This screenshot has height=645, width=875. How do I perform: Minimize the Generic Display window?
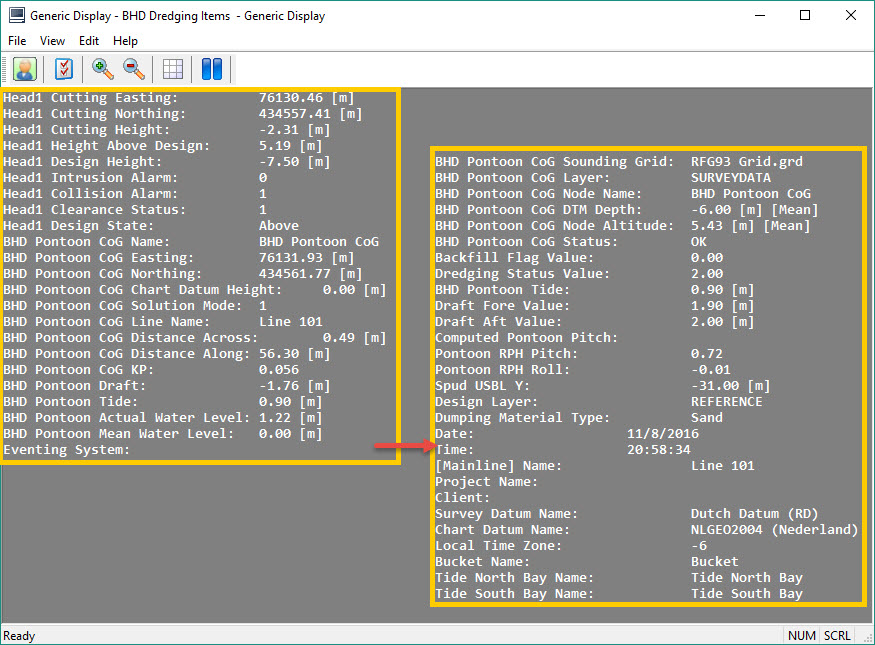(758, 16)
